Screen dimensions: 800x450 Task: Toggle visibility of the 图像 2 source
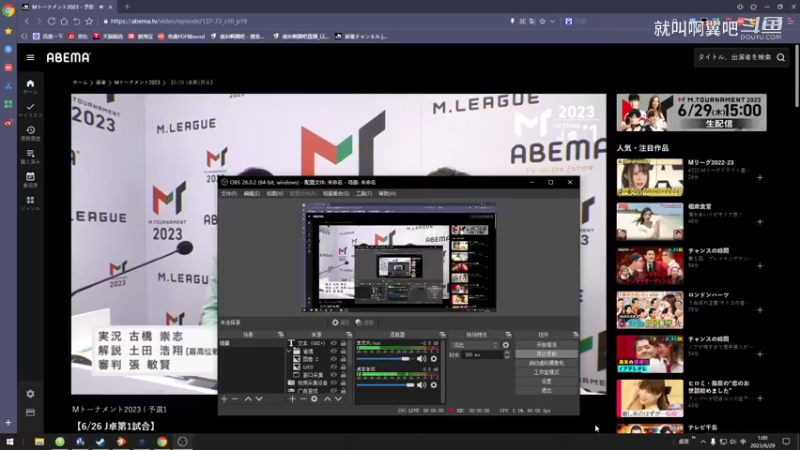pos(334,359)
